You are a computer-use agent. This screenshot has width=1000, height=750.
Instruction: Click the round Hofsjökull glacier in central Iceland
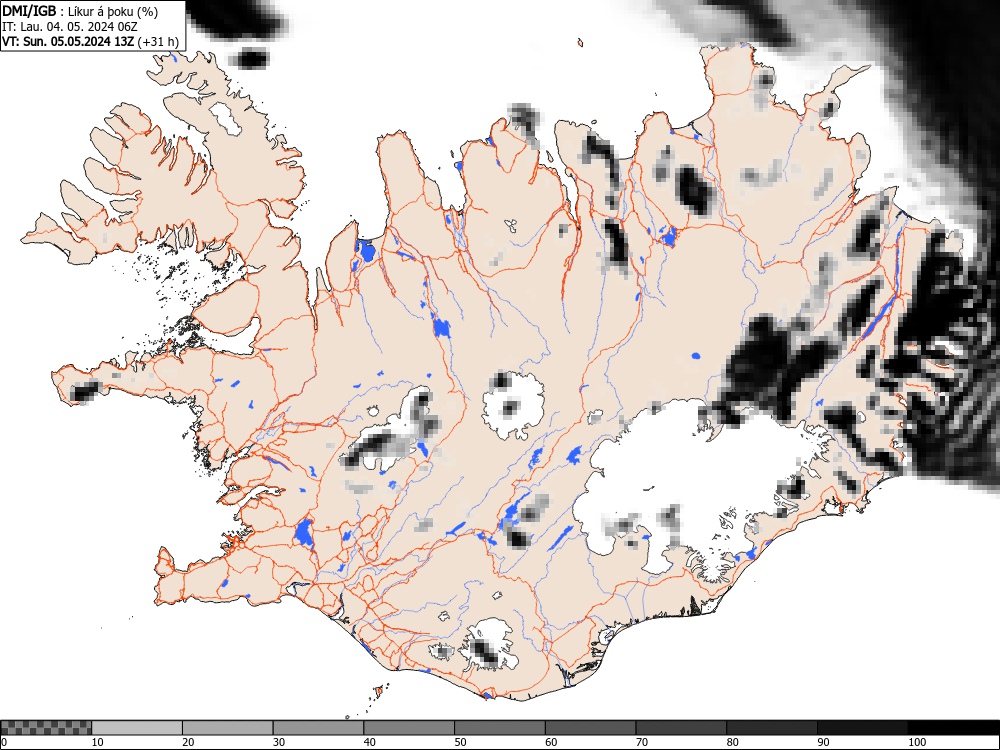tap(513, 405)
